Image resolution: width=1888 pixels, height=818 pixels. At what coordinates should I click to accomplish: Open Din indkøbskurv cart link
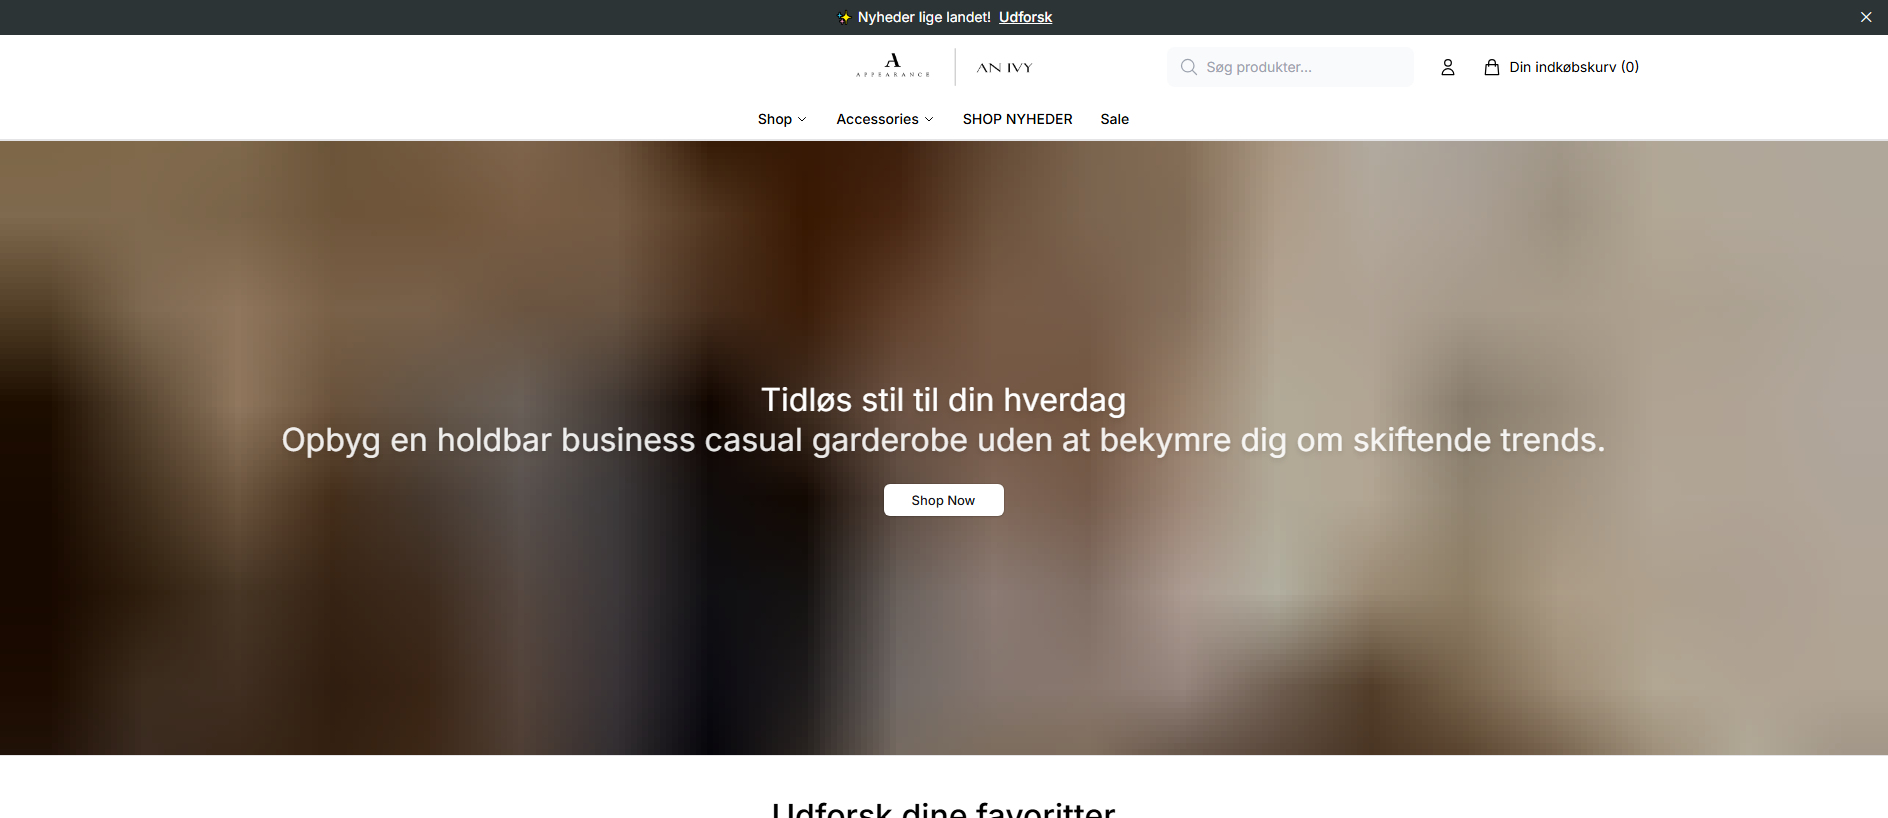pyautogui.click(x=1561, y=67)
